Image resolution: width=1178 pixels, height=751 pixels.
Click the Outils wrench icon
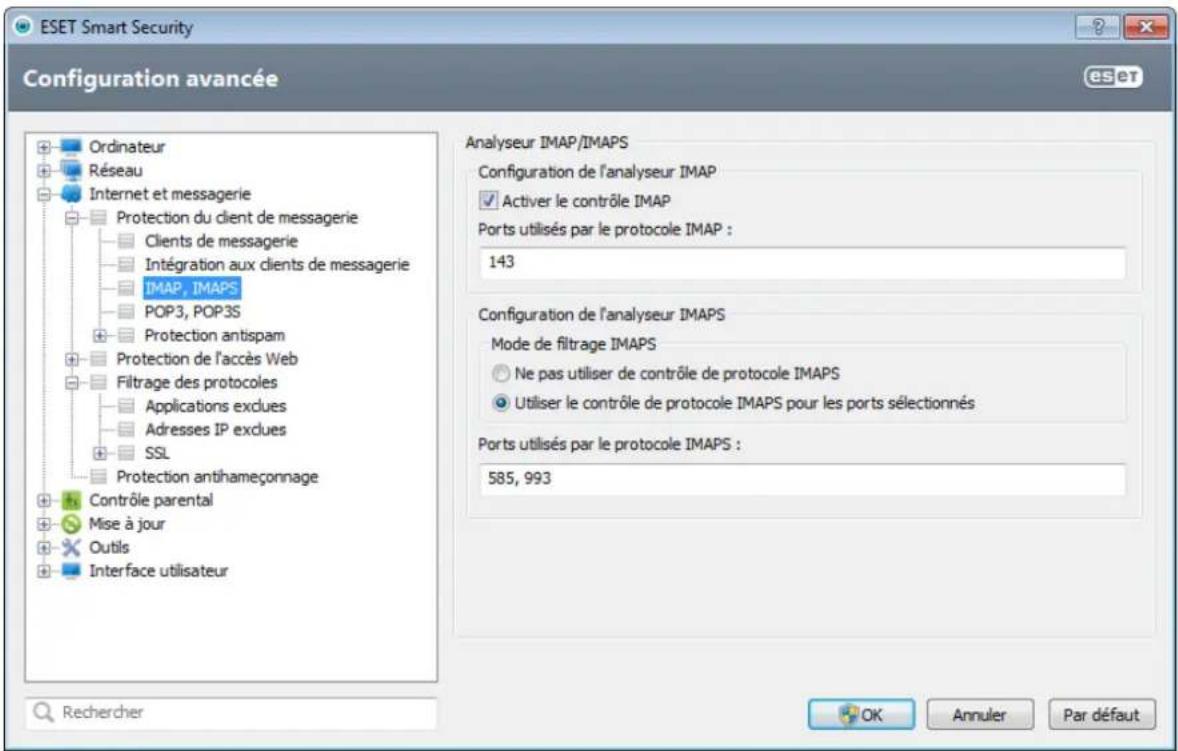[x=71, y=547]
